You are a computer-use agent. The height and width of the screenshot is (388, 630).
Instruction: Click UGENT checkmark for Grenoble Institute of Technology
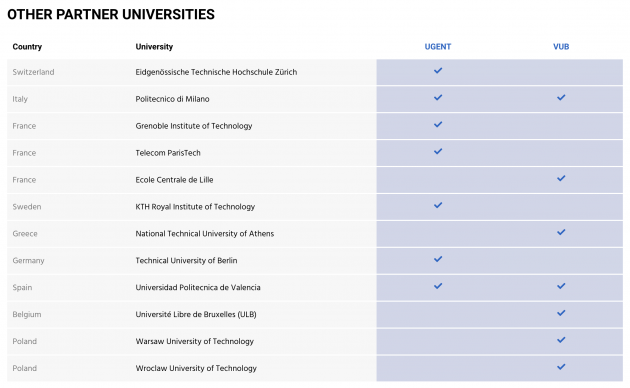click(438, 125)
